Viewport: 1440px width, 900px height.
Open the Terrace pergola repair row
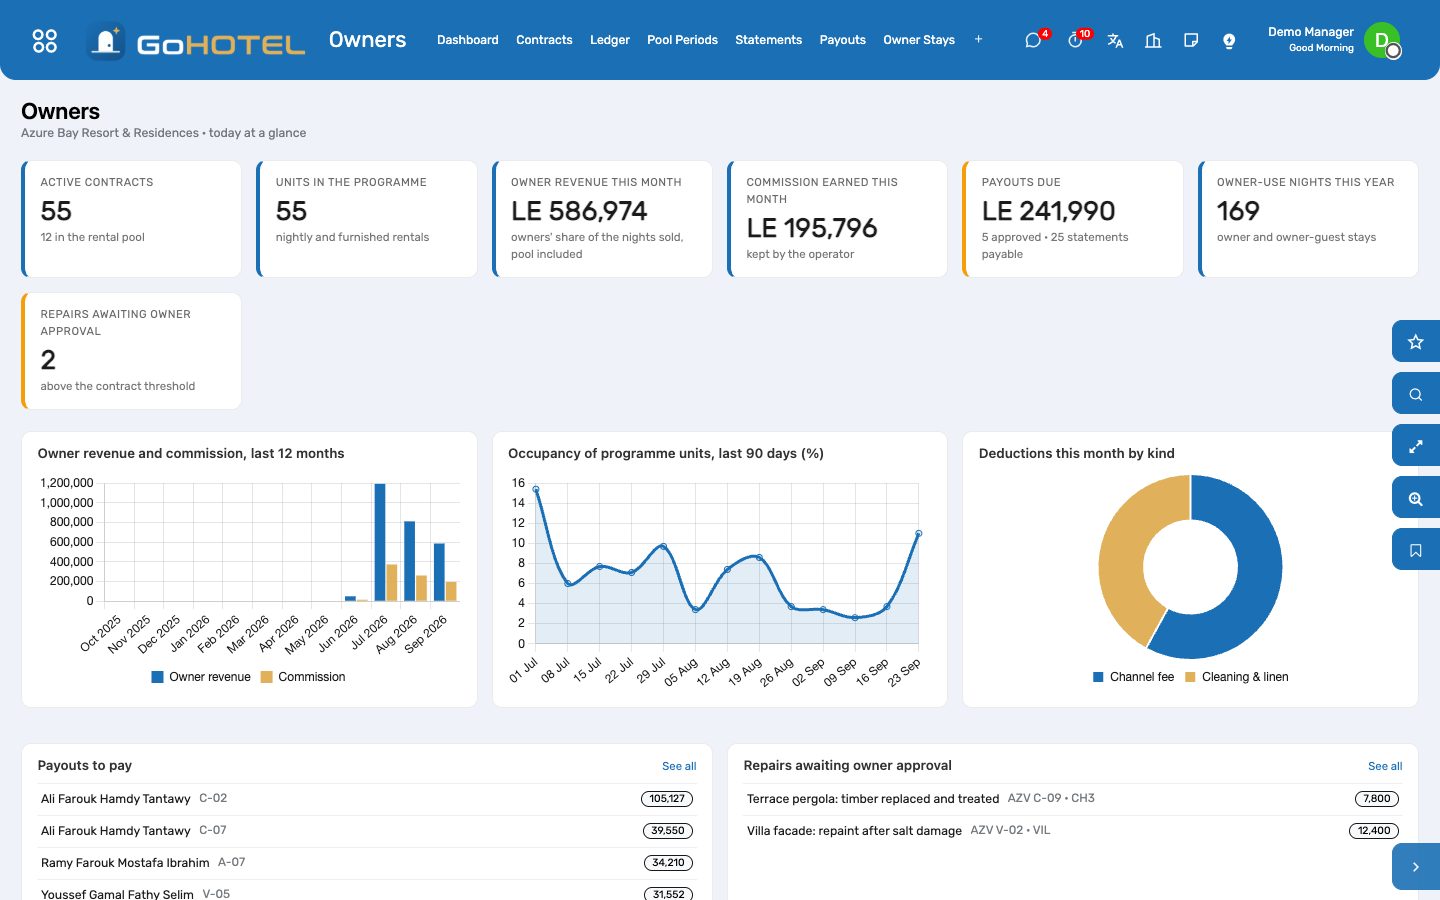1073,799
